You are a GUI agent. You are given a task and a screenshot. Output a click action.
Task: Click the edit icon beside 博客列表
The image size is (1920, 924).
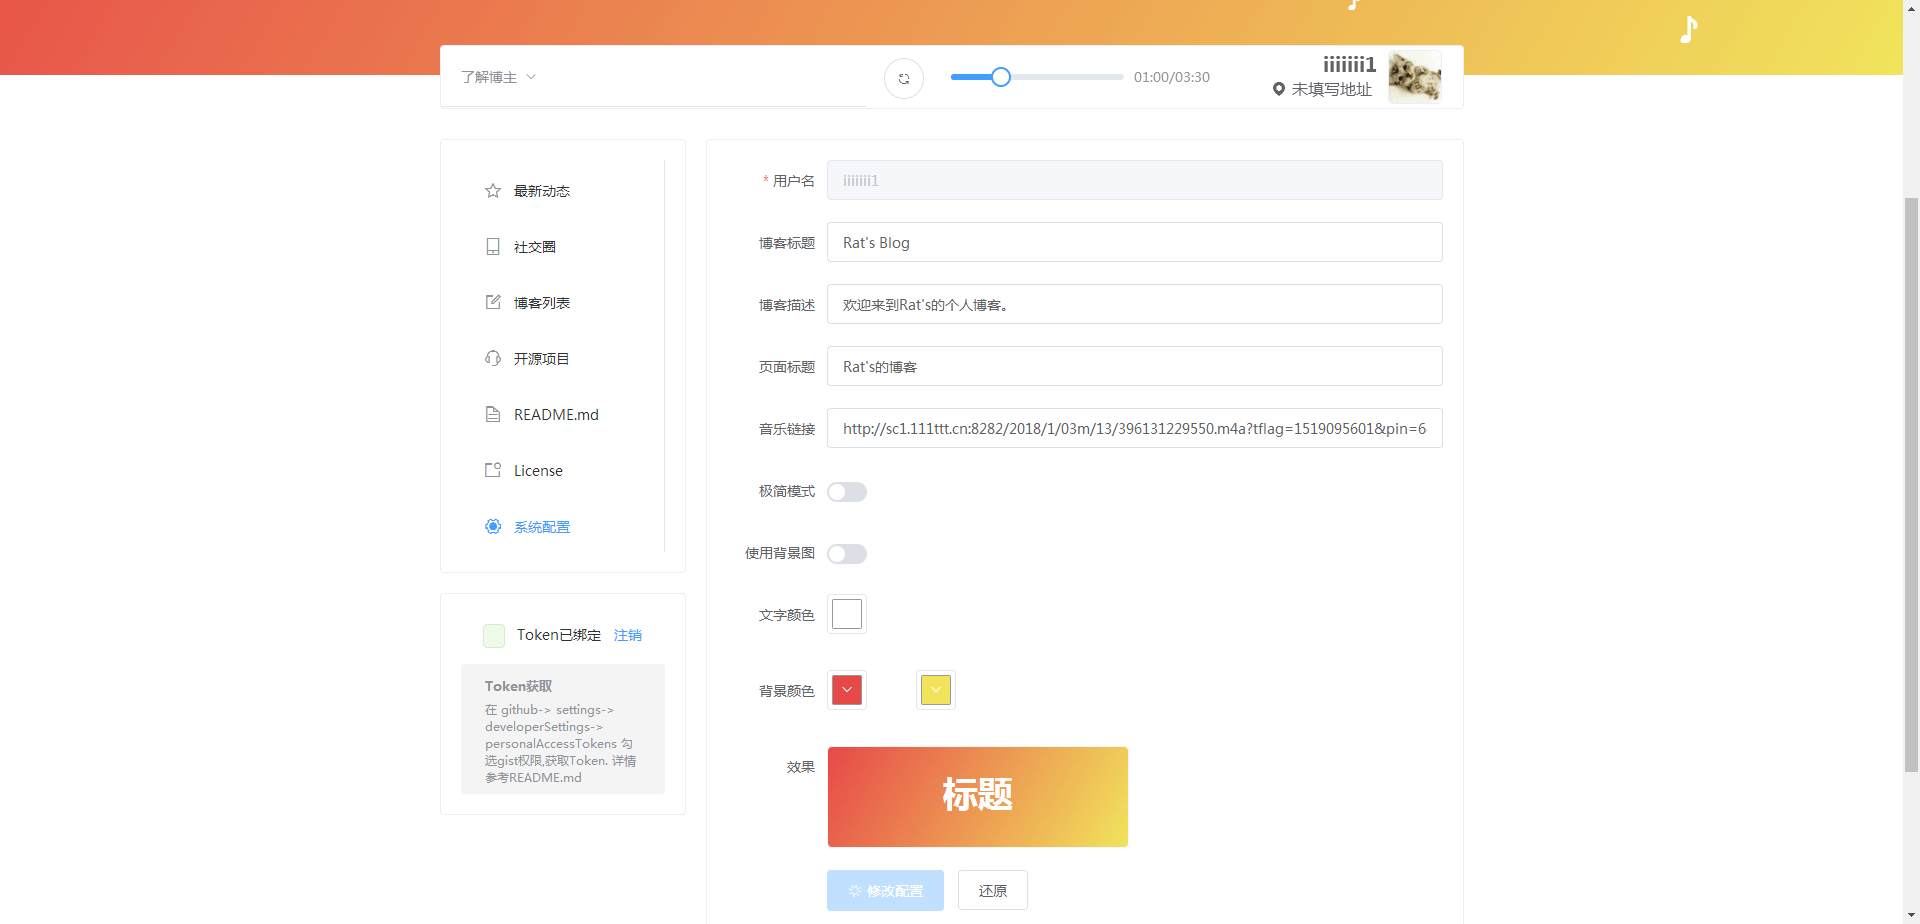click(x=493, y=302)
